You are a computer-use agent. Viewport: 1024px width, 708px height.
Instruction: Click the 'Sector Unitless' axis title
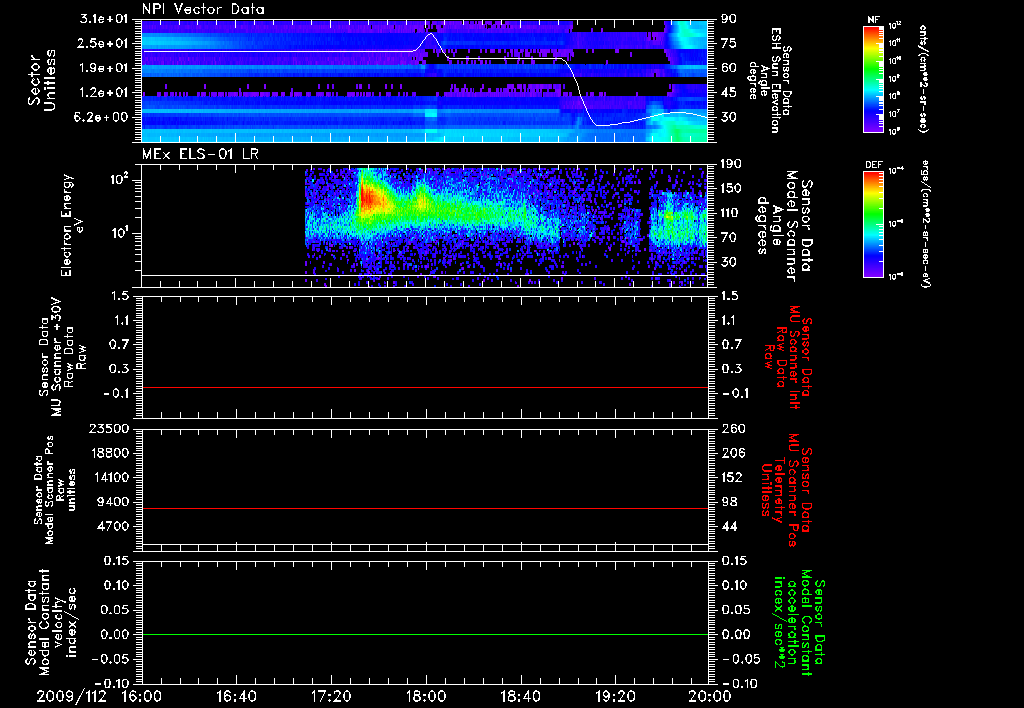(x=42, y=80)
